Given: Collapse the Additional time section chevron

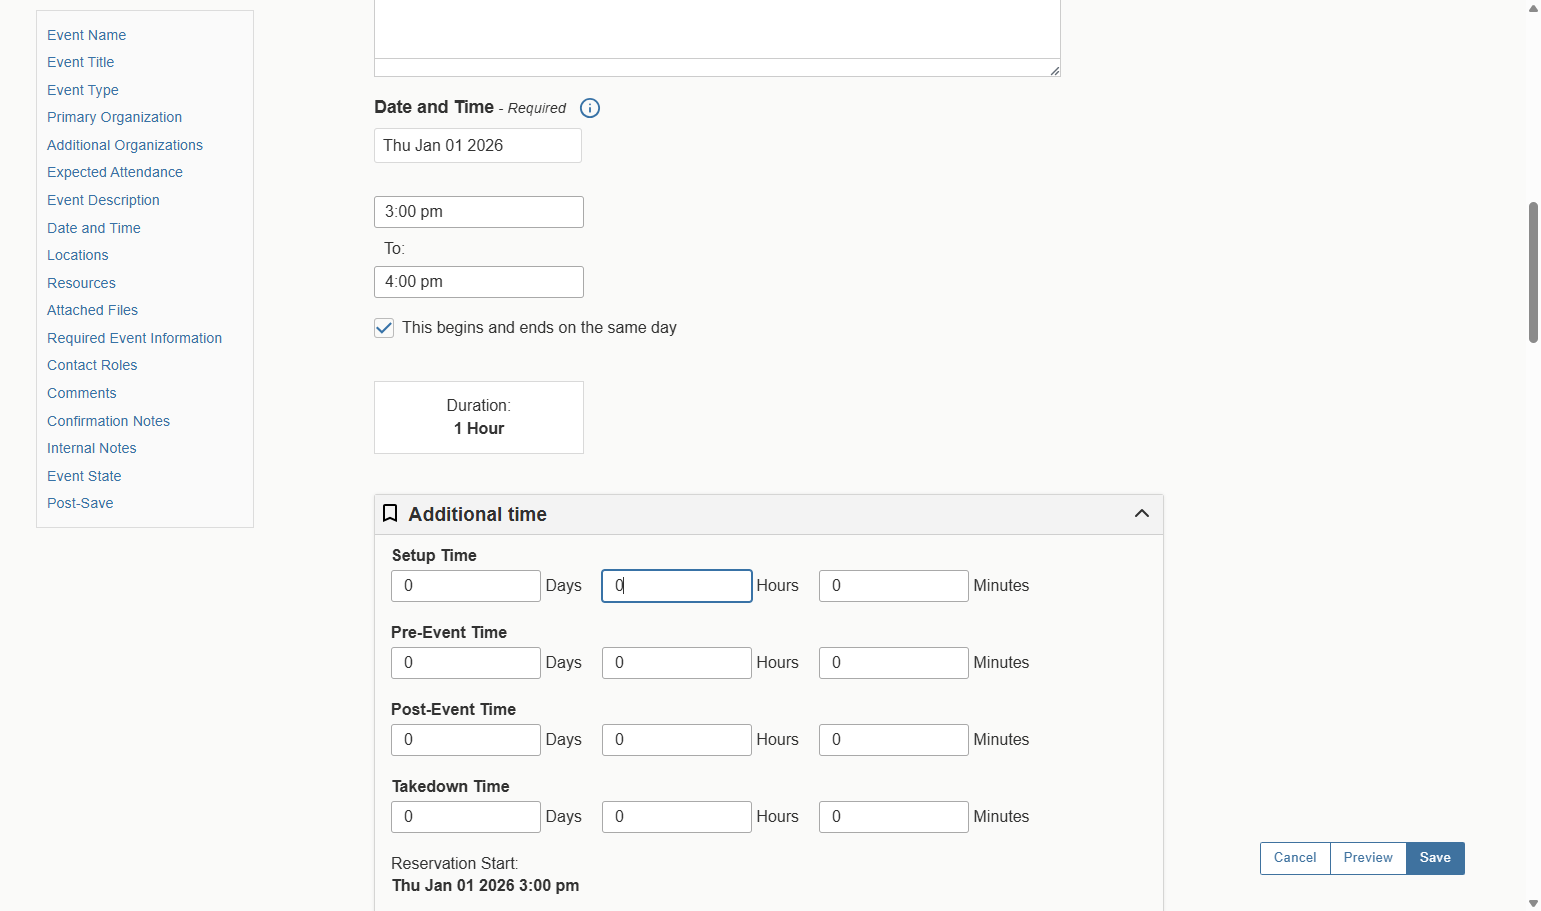Looking at the screenshot, I should click(1142, 513).
